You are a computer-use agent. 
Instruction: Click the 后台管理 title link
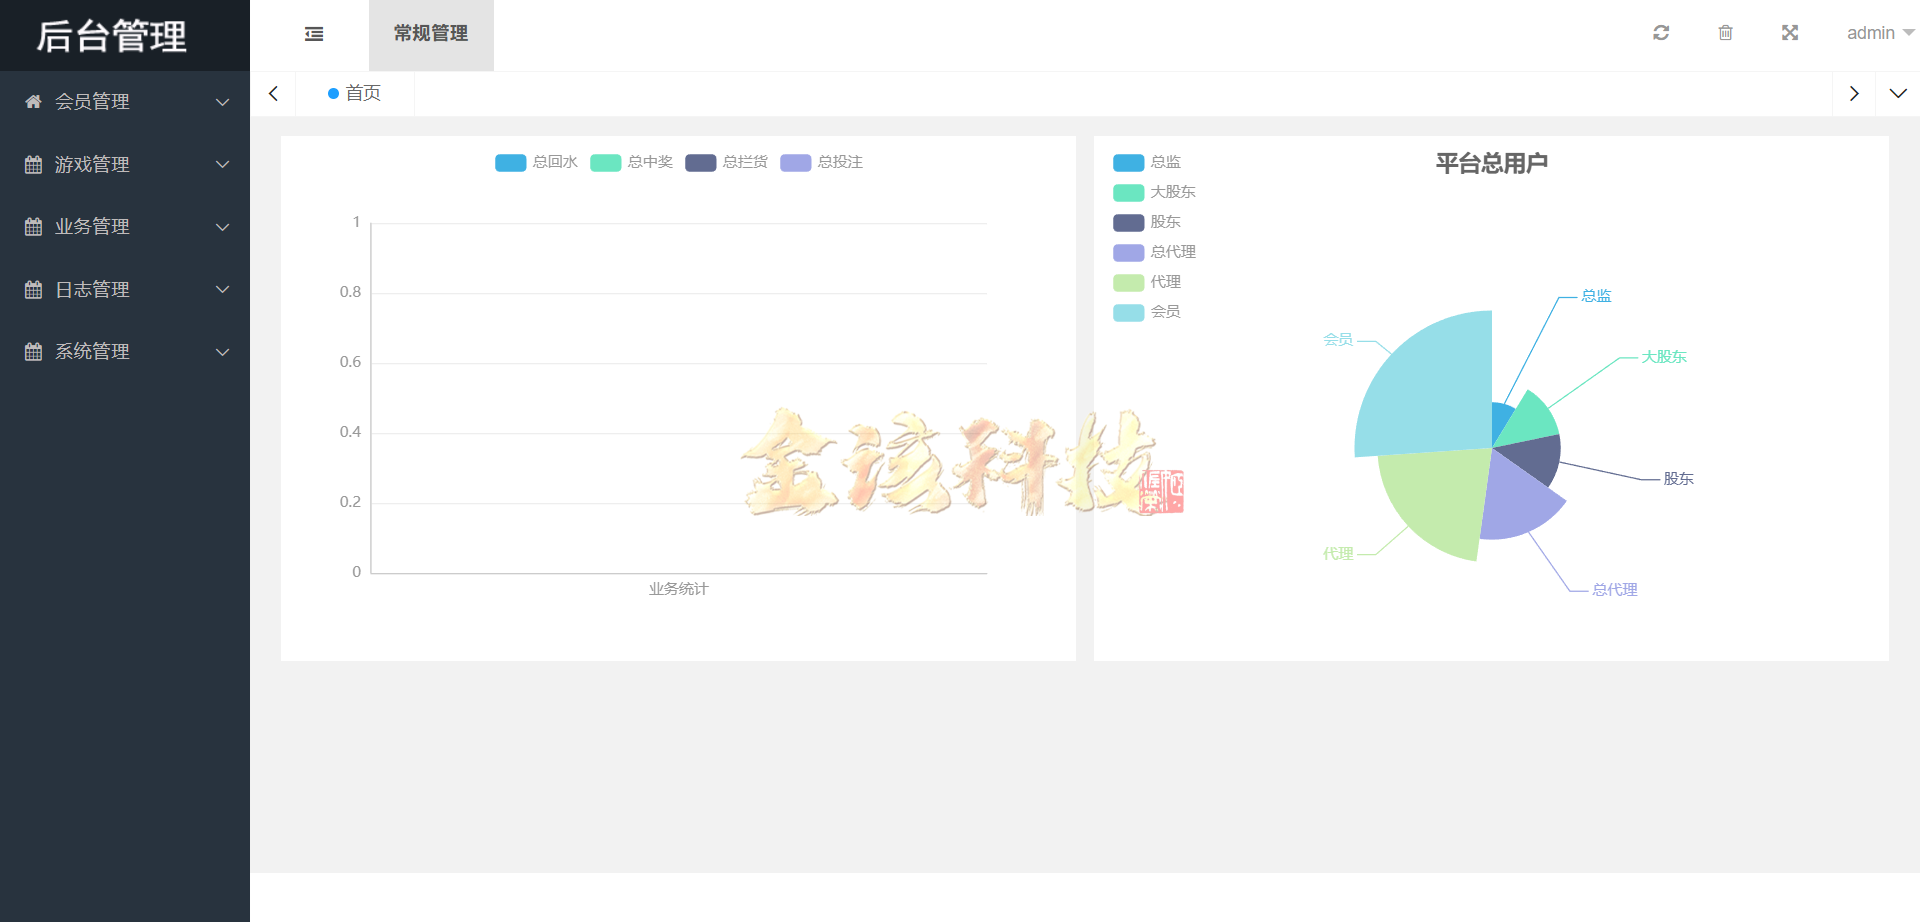[x=110, y=36]
